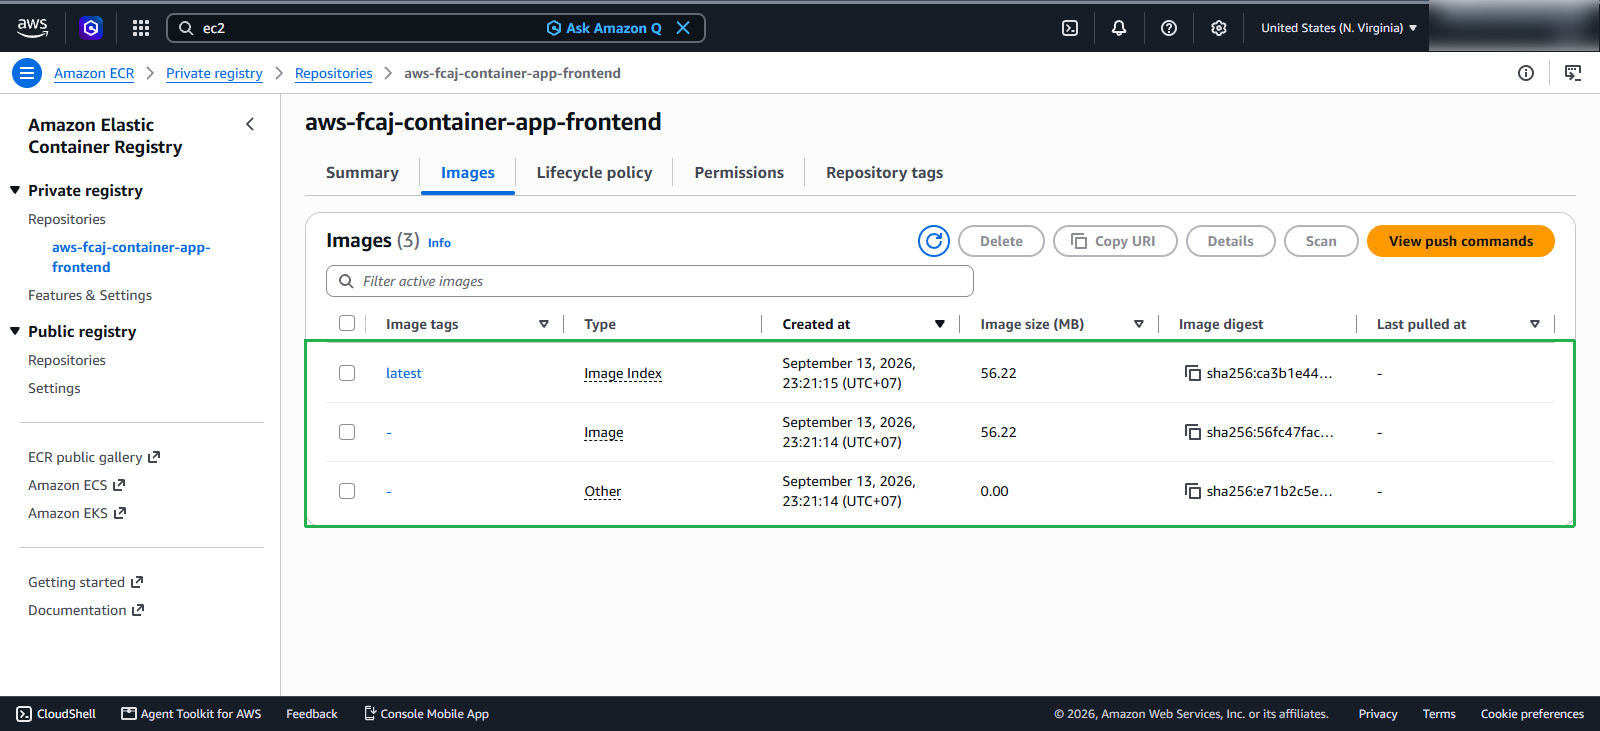Open the Permissions tab
This screenshot has height=731, width=1600.
tap(739, 173)
